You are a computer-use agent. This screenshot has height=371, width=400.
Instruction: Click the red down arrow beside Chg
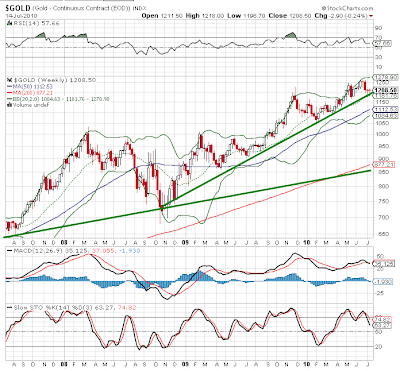click(x=371, y=16)
